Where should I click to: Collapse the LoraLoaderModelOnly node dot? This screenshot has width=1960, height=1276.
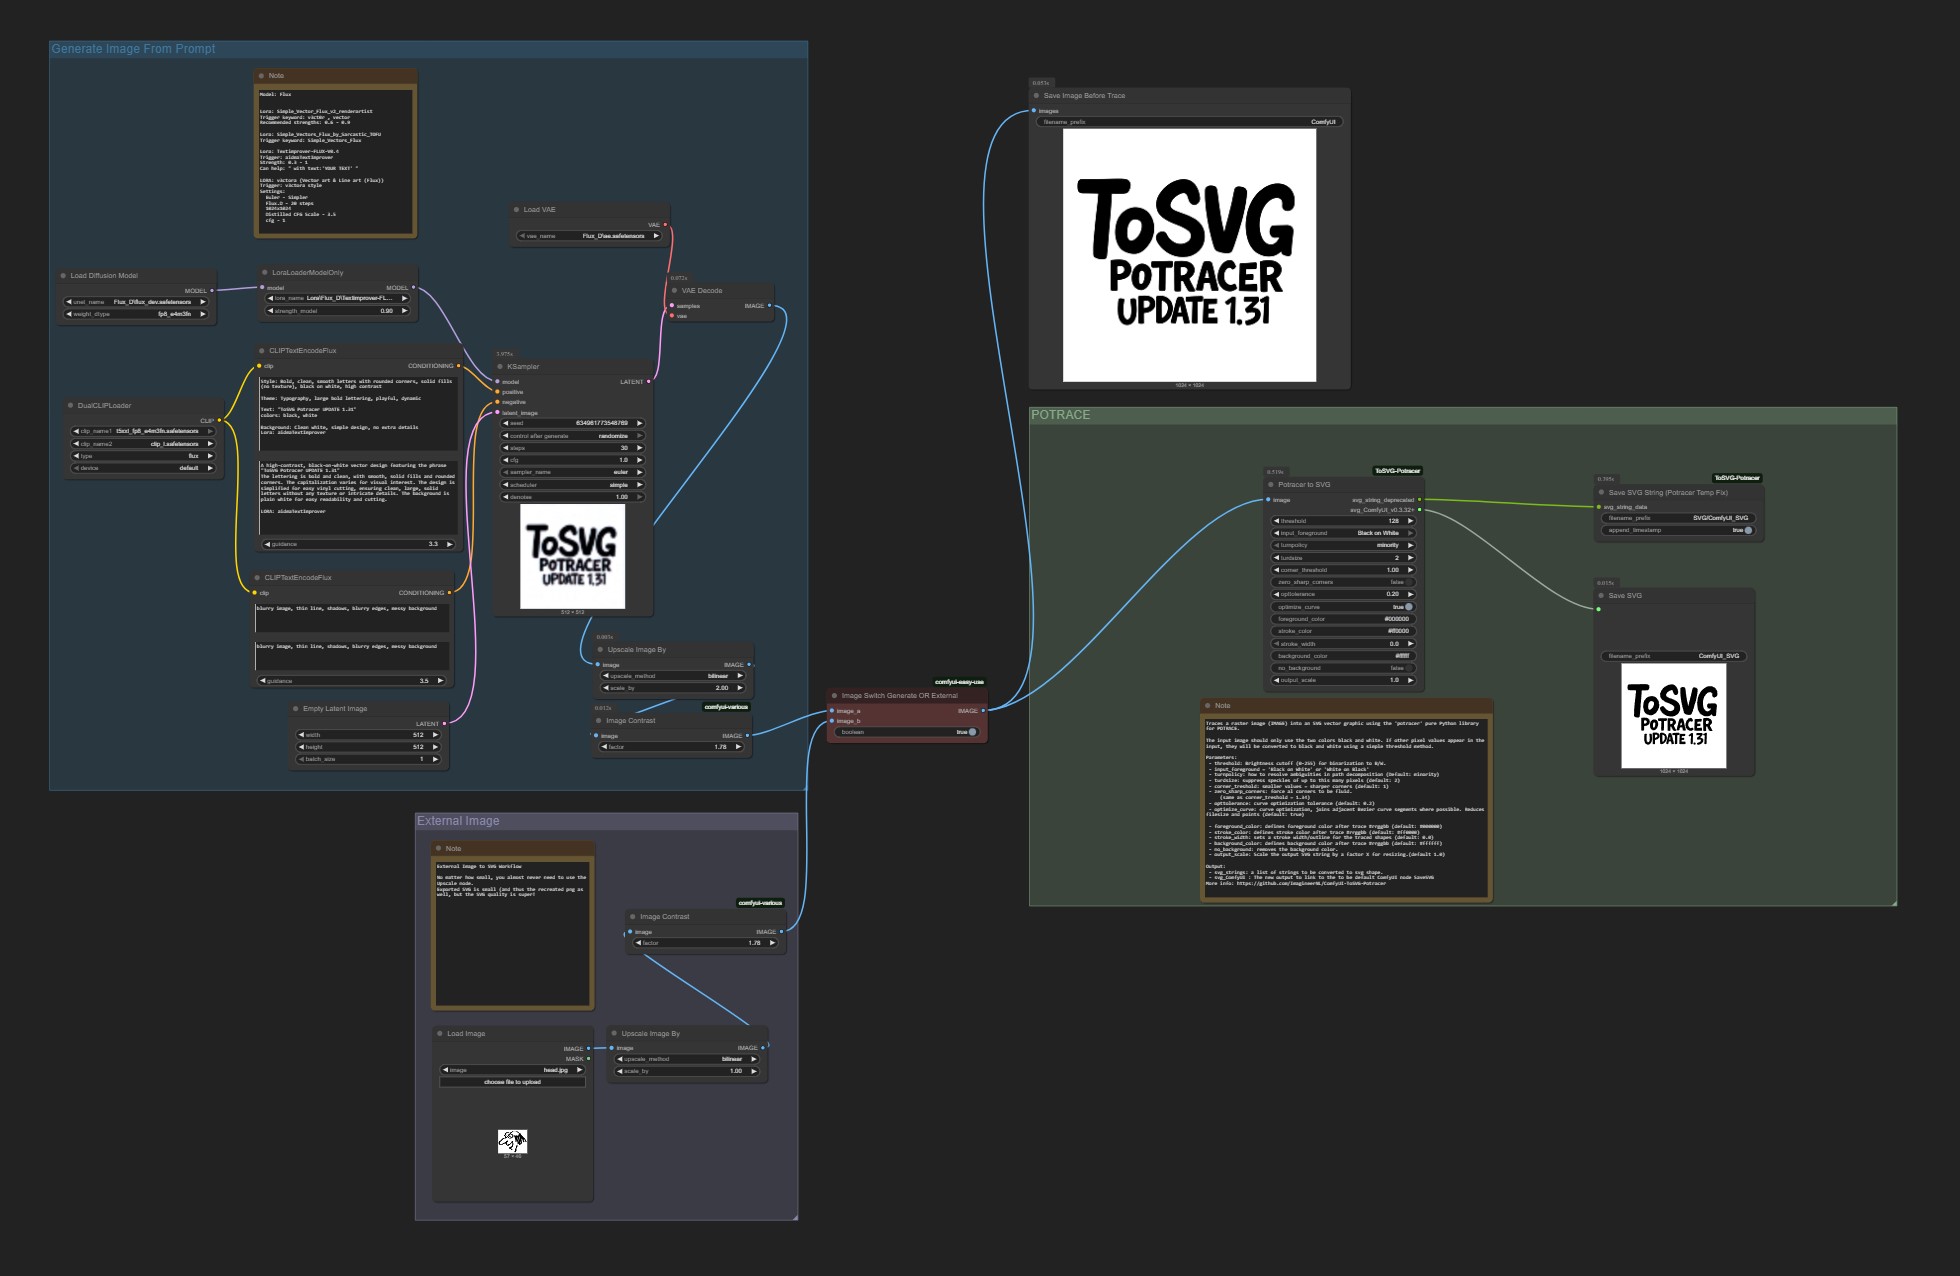264,273
